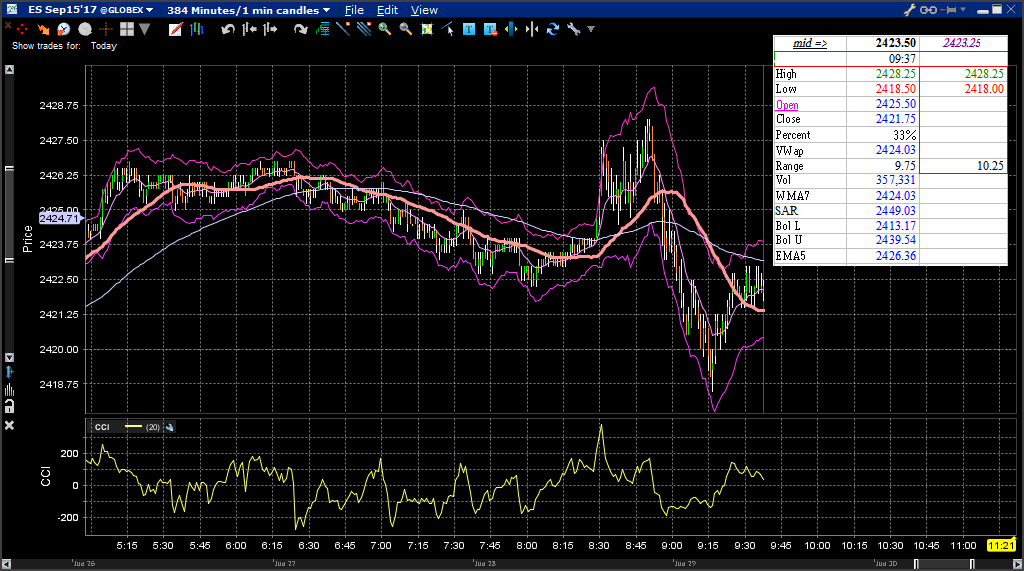Click the add study indicator icon
Image resolution: width=1024 pixels, height=571 pixels.
[x=322, y=29]
